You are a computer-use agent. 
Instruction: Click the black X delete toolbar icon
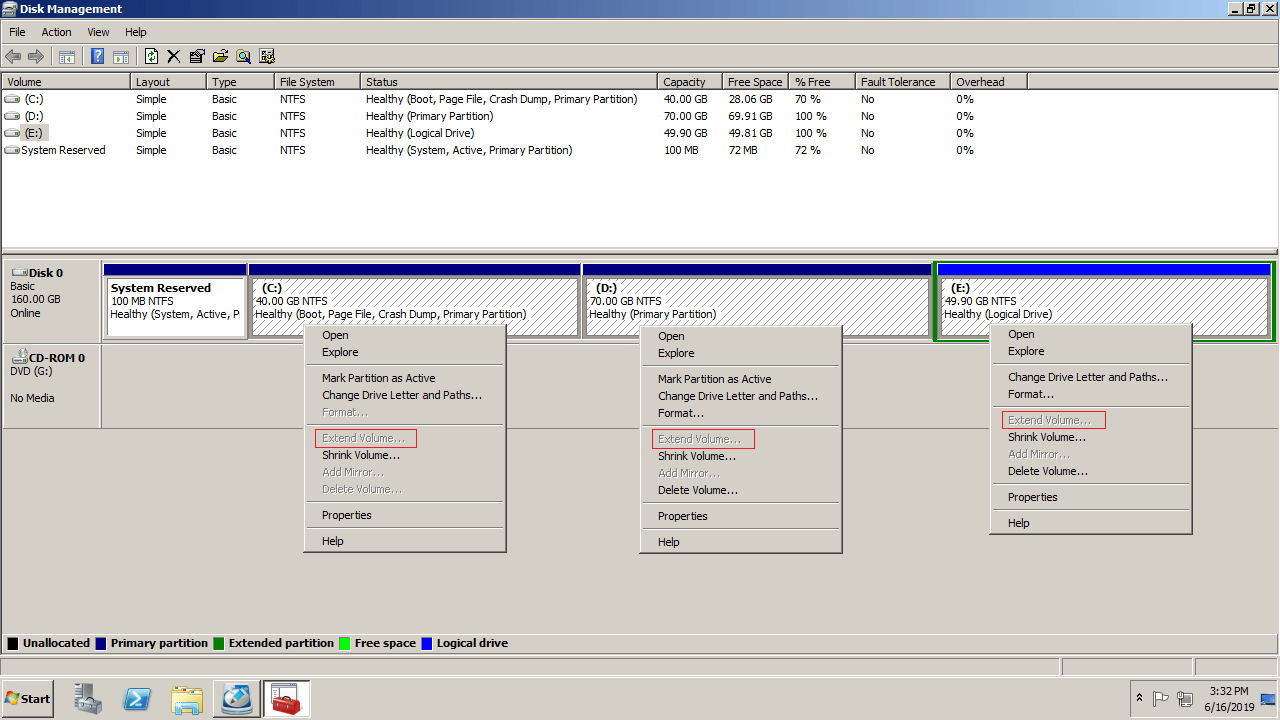pos(174,56)
